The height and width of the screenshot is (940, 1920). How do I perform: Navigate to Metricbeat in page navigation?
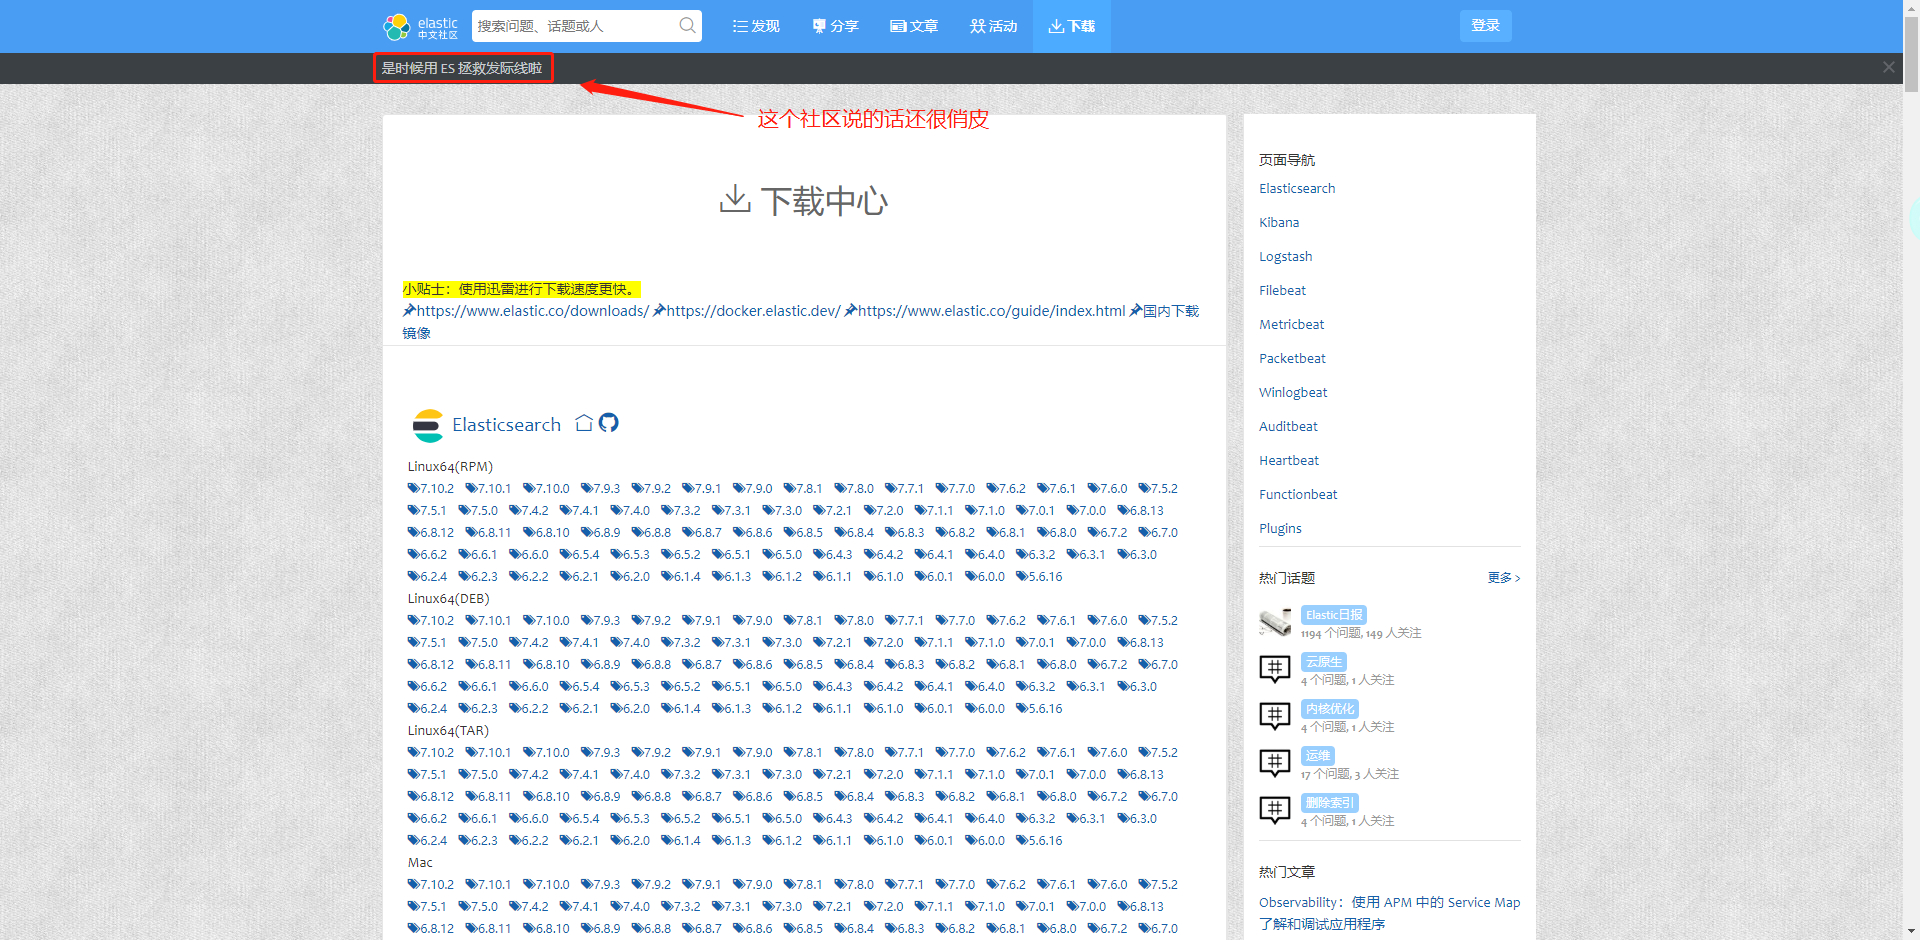pos(1291,324)
